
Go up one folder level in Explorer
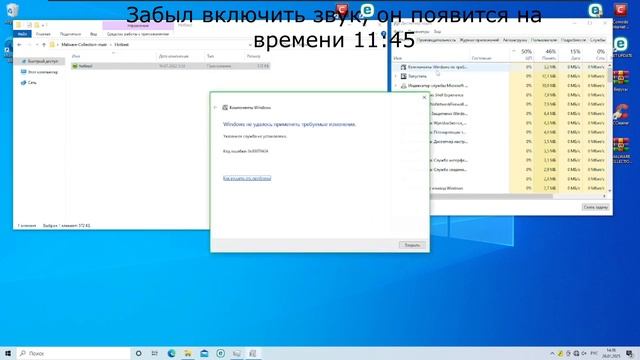[x=44, y=44]
